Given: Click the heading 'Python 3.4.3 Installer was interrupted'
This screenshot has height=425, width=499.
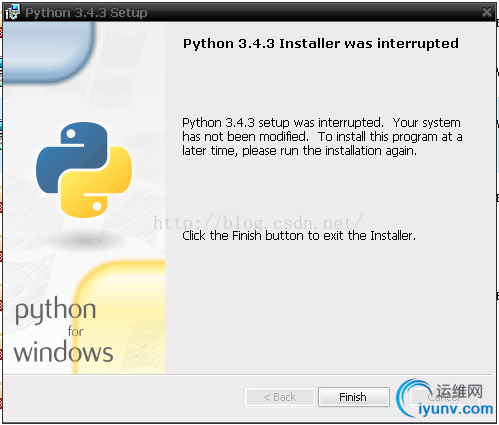Looking at the screenshot, I should [321, 44].
